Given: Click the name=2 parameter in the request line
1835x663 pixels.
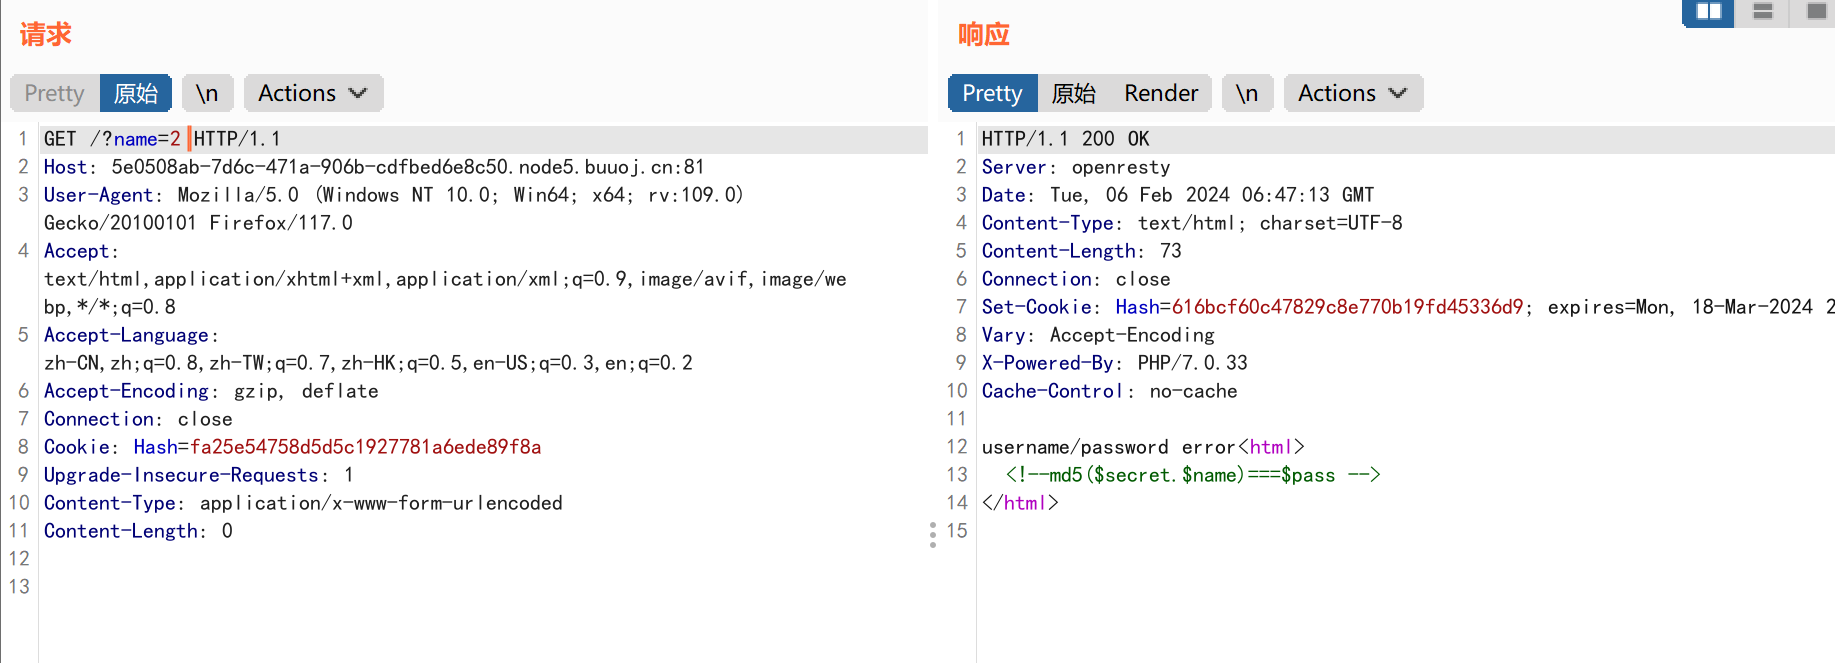Looking at the screenshot, I should (x=147, y=139).
